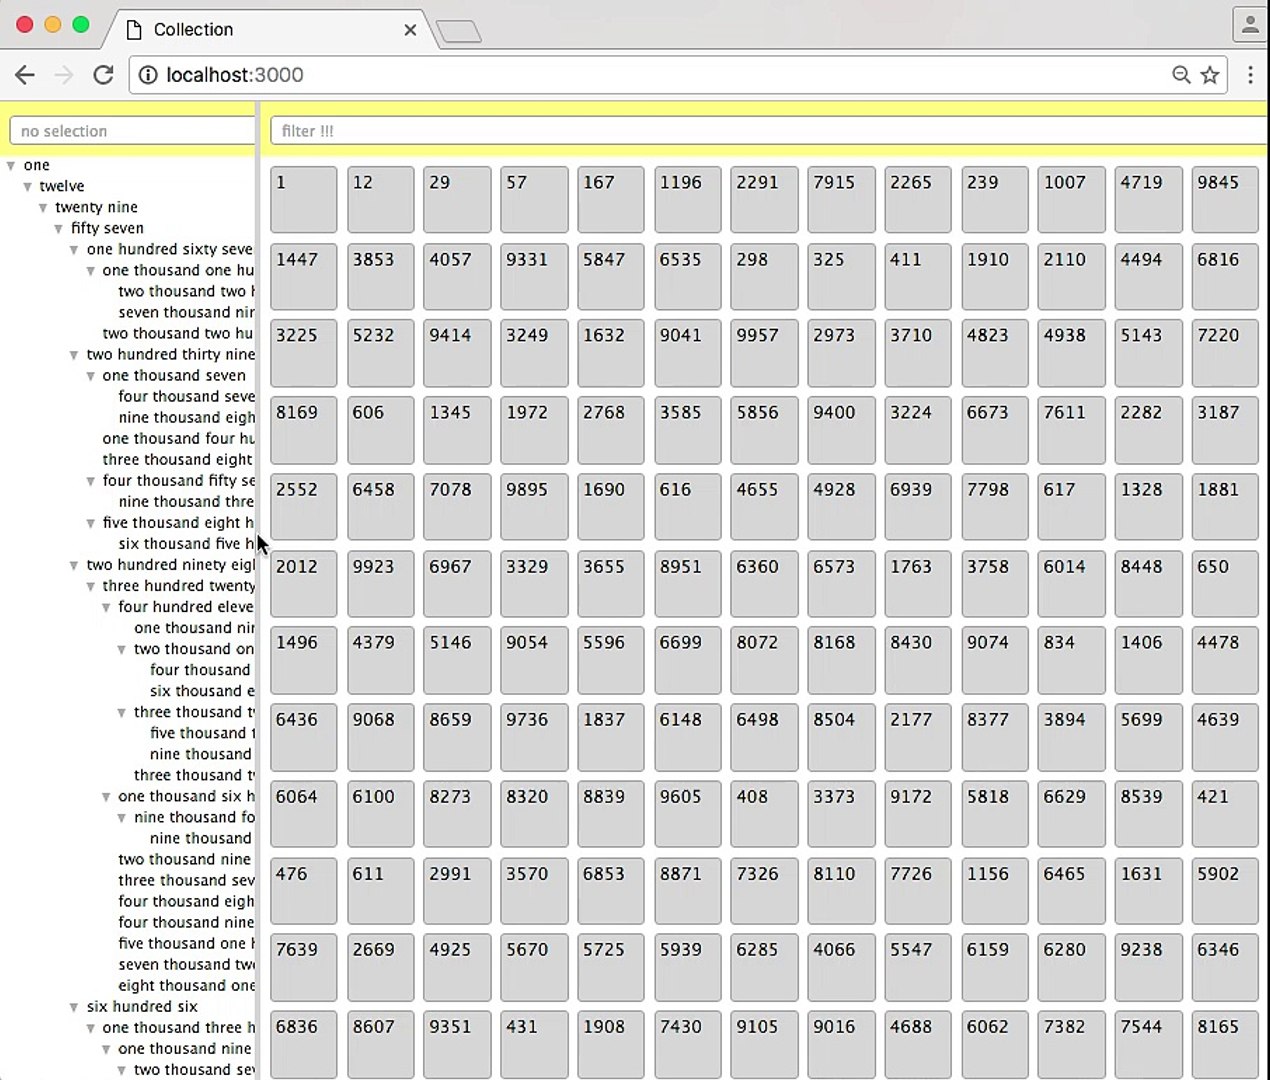The height and width of the screenshot is (1080, 1270).
Task: Bookmark this page with the star icon
Action: click(x=1210, y=75)
